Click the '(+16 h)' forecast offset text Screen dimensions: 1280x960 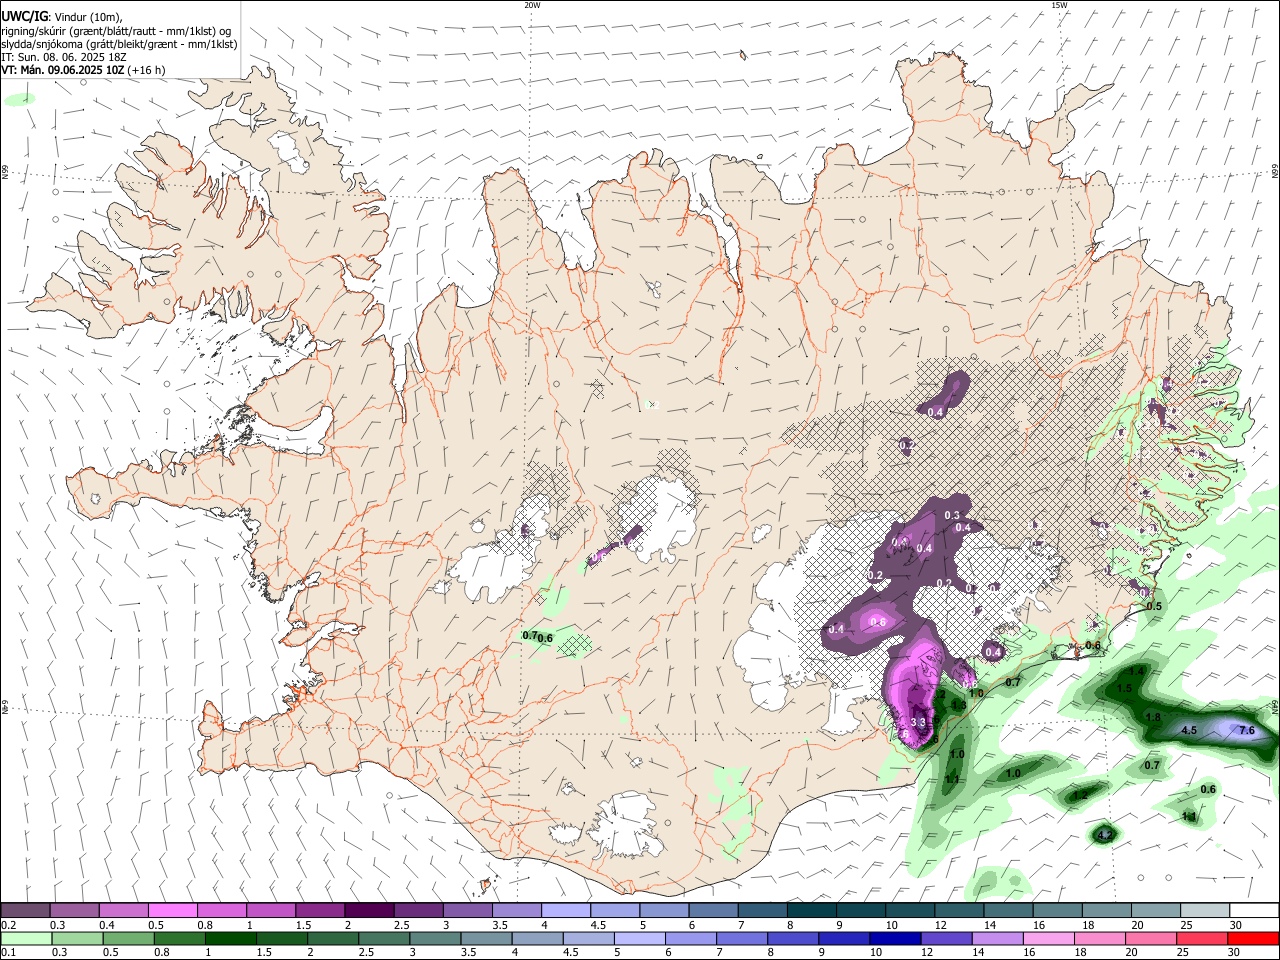147,70
